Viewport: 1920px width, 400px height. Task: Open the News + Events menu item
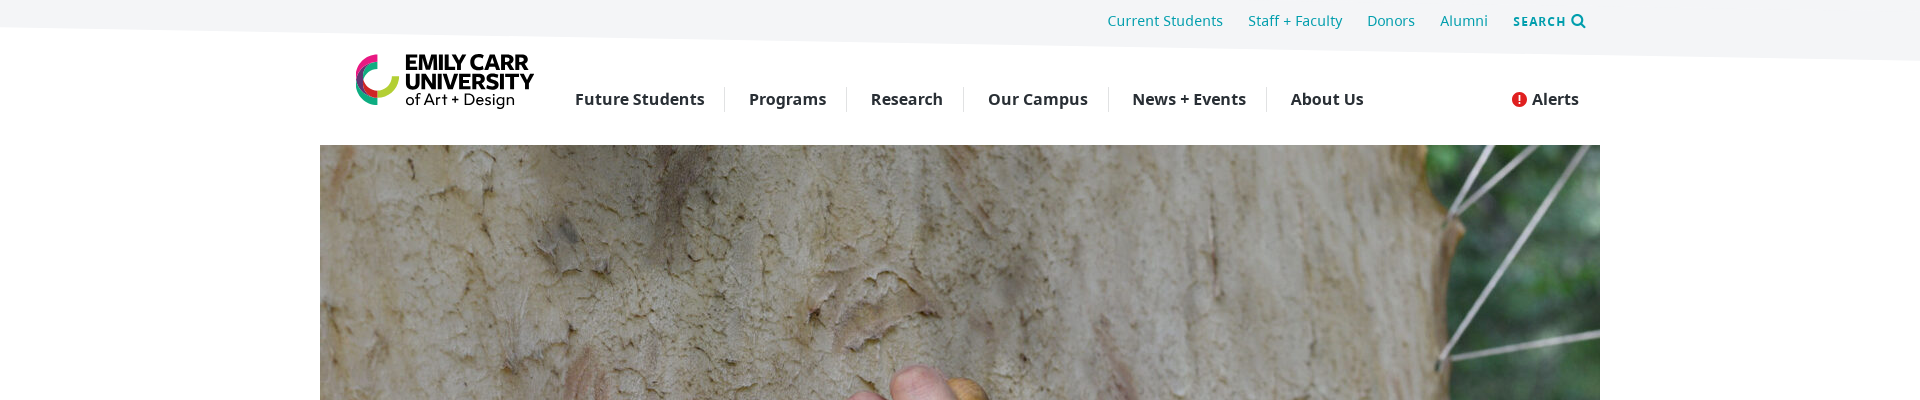(x=1189, y=99)
